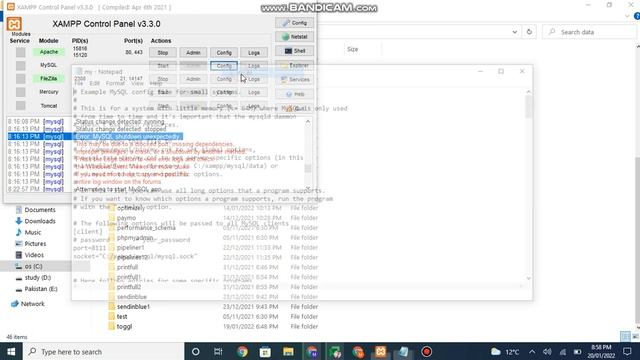Switch to XAMPP on taskbar
640x360 pixels.
click(x=380, y=351)
